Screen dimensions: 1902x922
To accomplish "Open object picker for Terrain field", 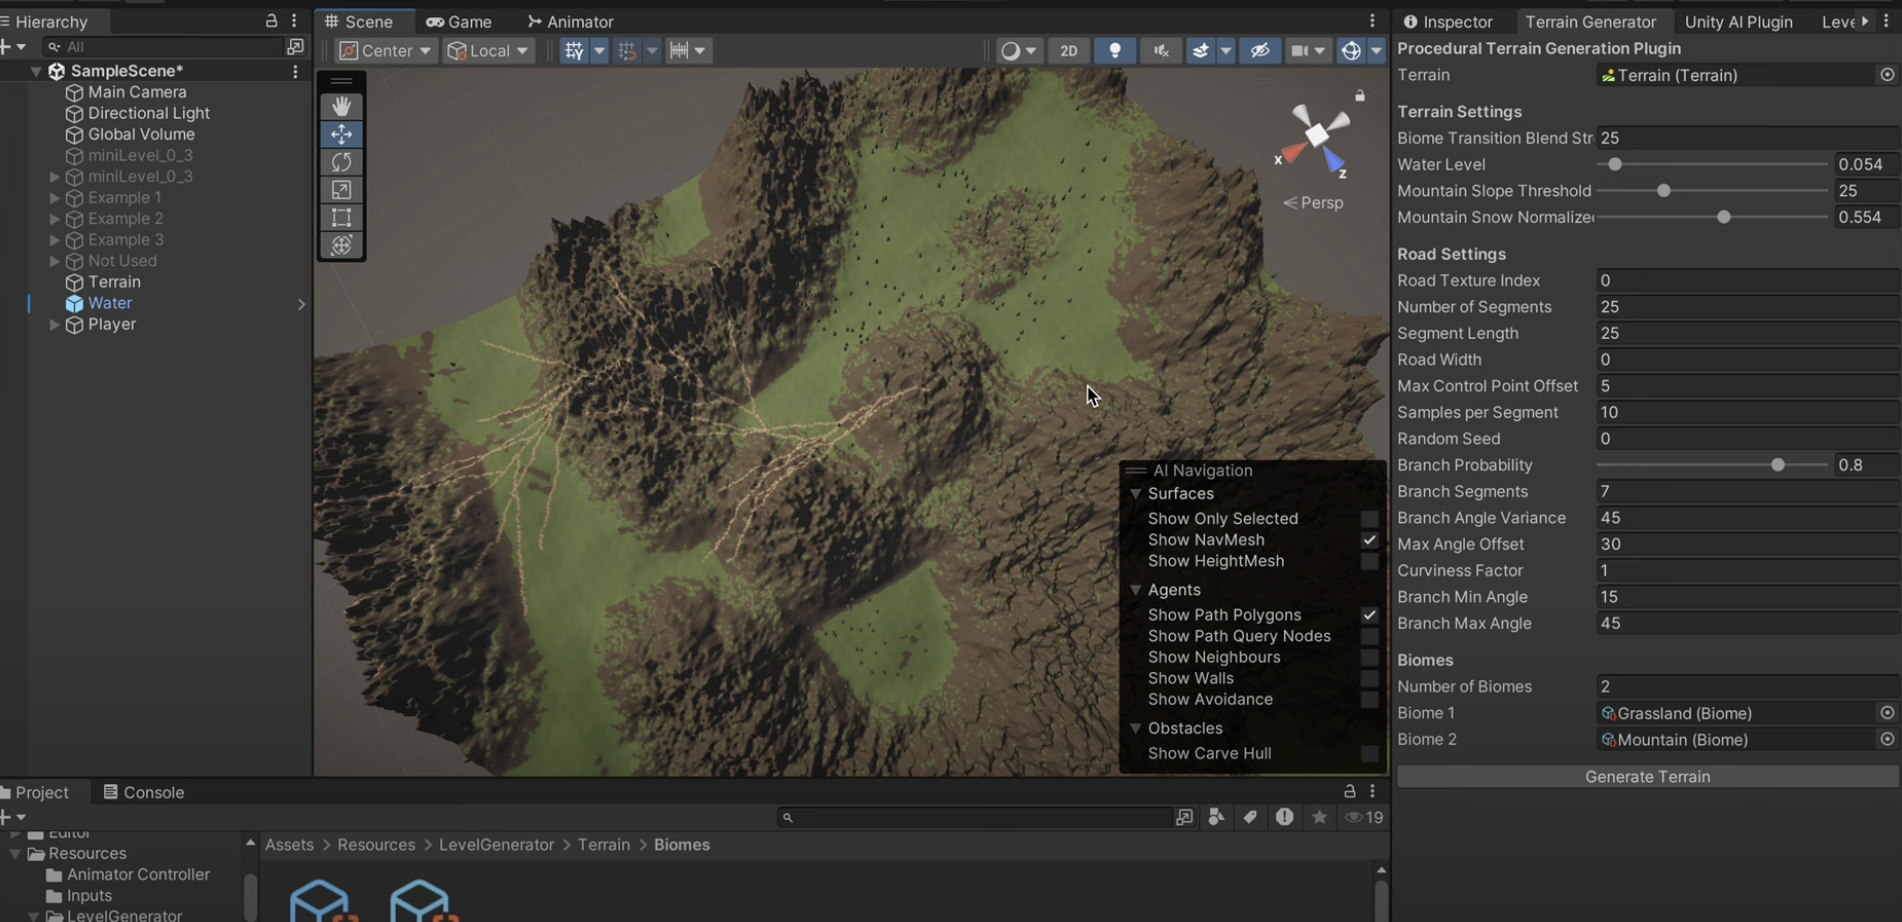I will click(1886, 75).
